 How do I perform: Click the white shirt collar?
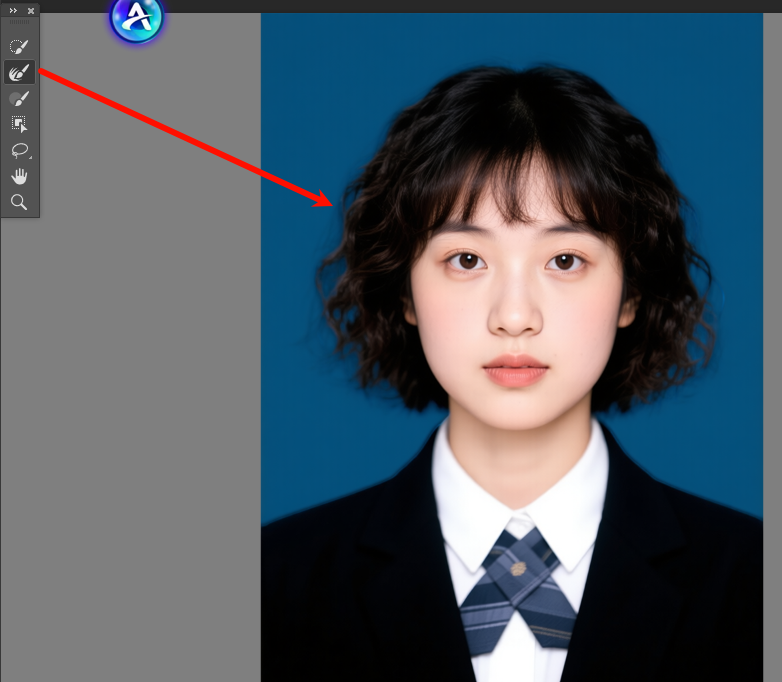(x=470, y=500)
